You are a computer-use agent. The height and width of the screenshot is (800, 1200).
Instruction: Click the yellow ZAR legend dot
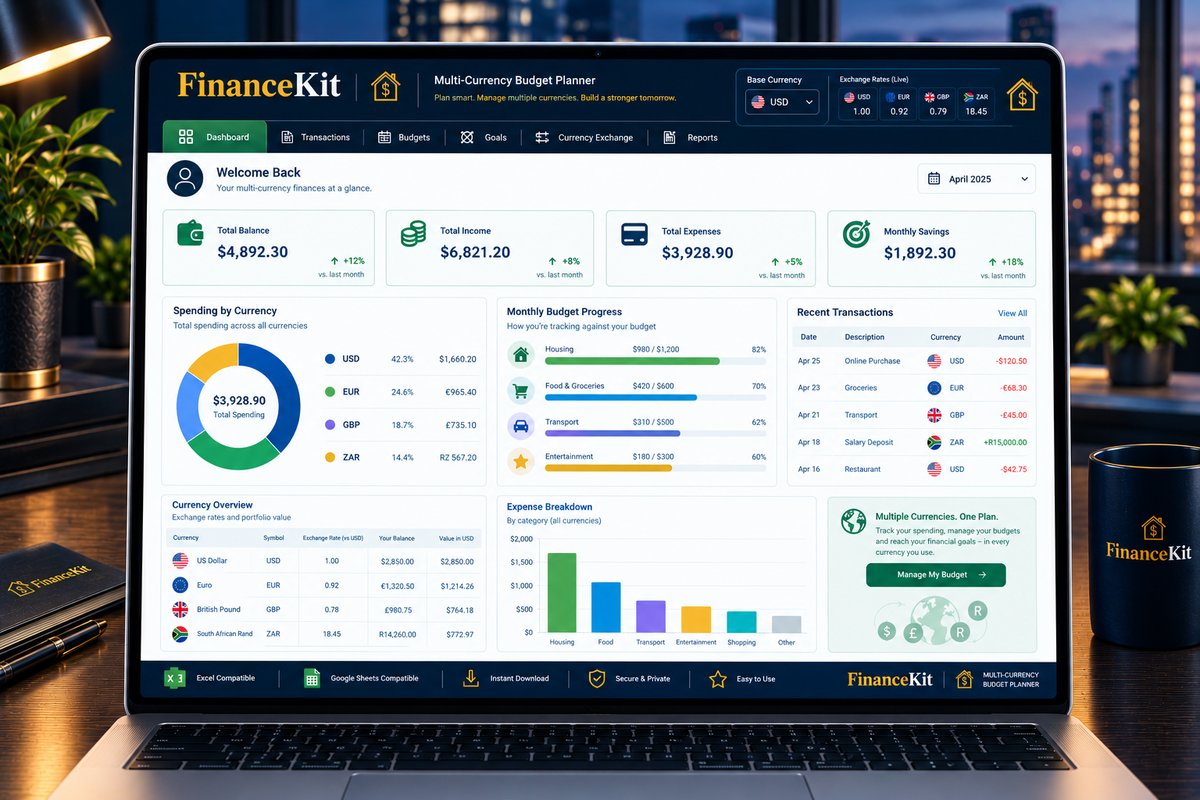[330, 457]
